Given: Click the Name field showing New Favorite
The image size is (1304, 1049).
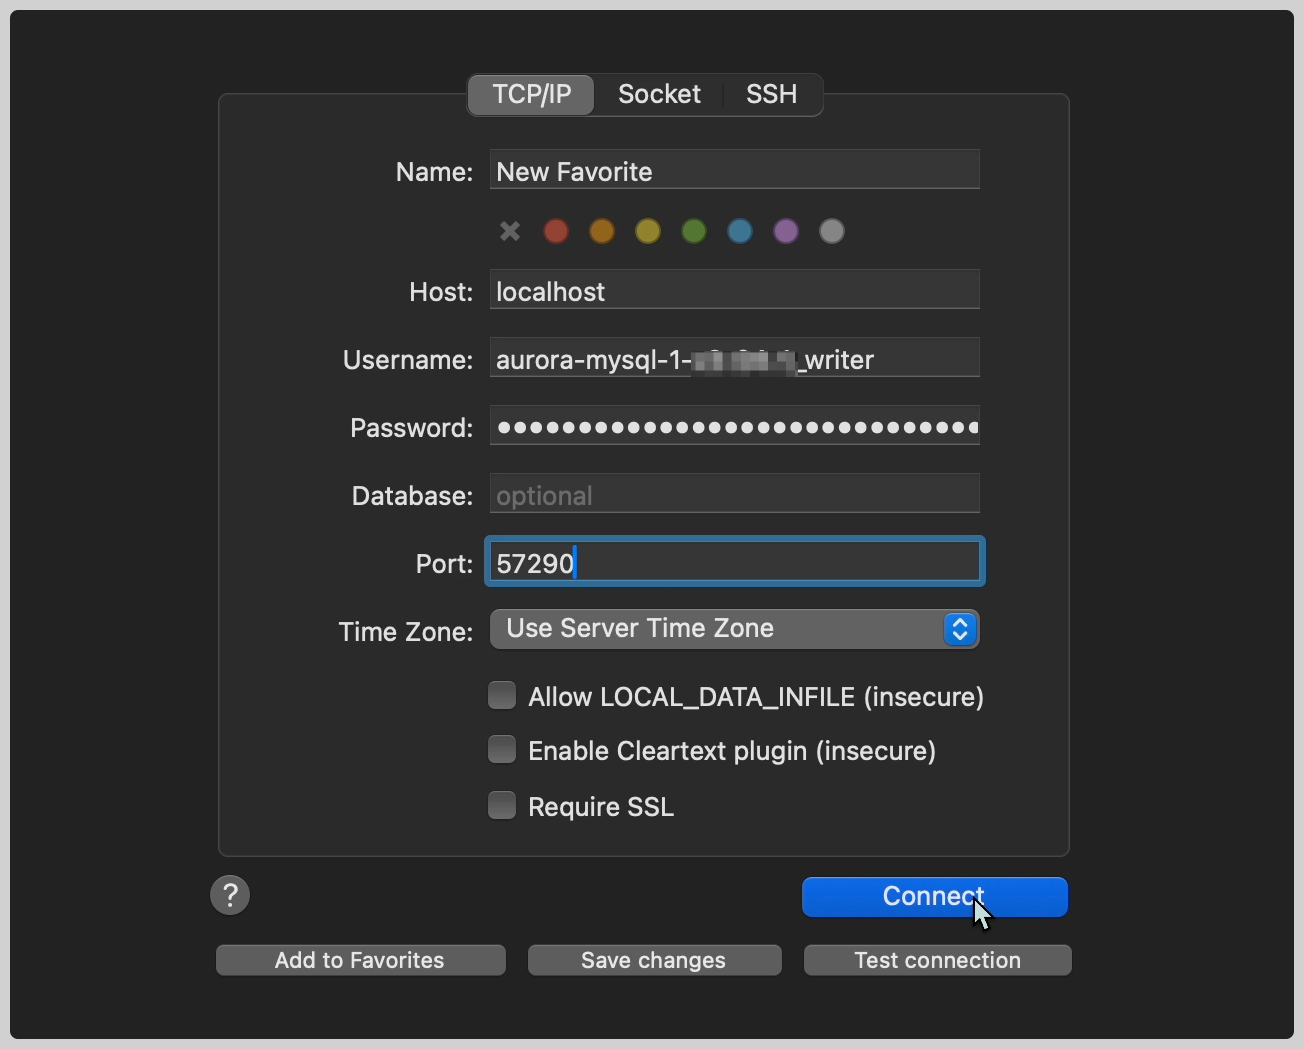Looking at the screenshot, I should point(734,170).
